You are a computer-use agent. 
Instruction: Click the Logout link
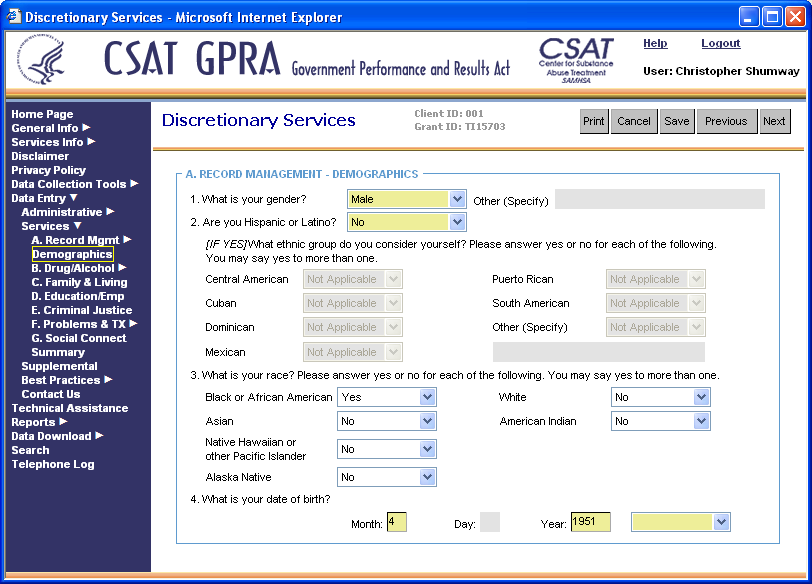(720, 44)
